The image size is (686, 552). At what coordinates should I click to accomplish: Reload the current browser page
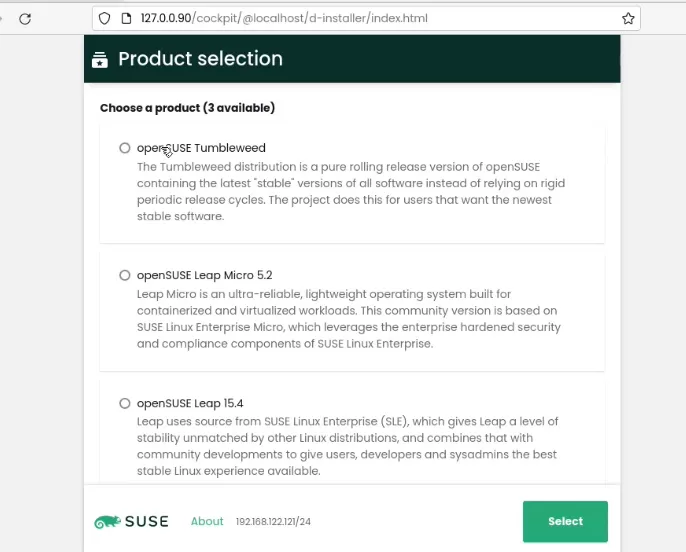click(25, 19)
